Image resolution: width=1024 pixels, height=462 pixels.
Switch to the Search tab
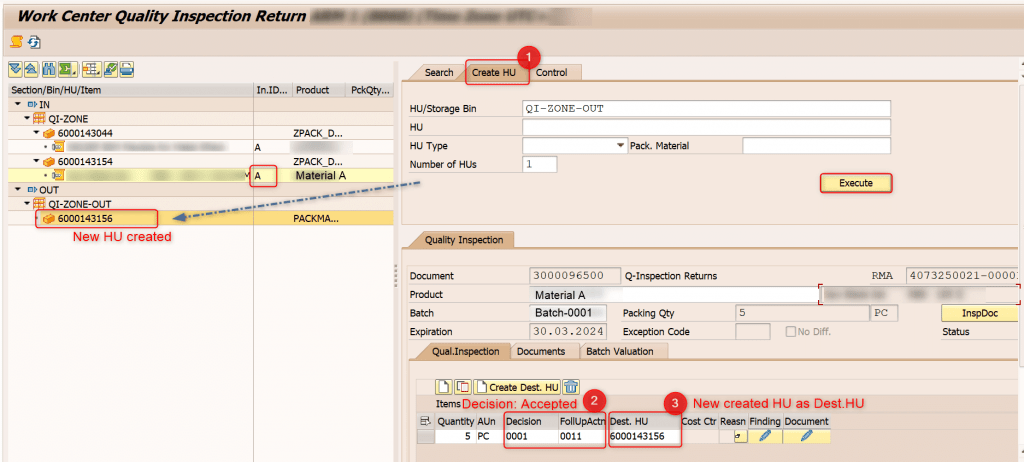click(439, 73)
